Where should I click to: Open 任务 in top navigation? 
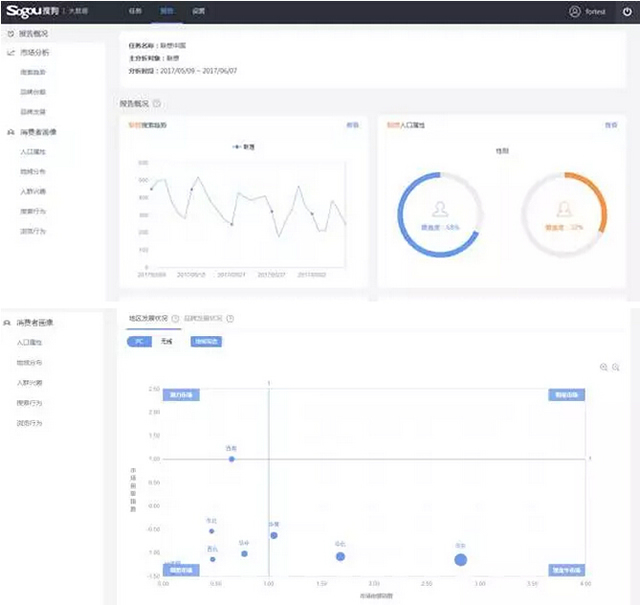coord(135,12)
